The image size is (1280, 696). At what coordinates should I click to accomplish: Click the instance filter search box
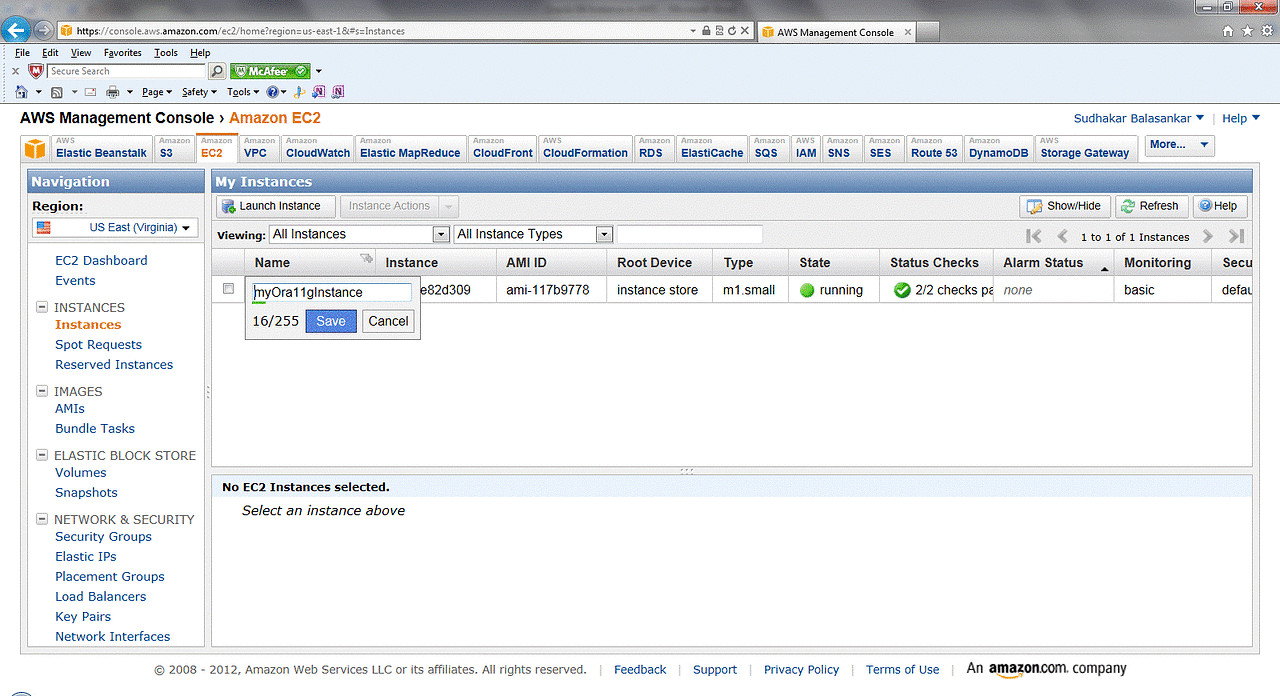tap(690, 234)
